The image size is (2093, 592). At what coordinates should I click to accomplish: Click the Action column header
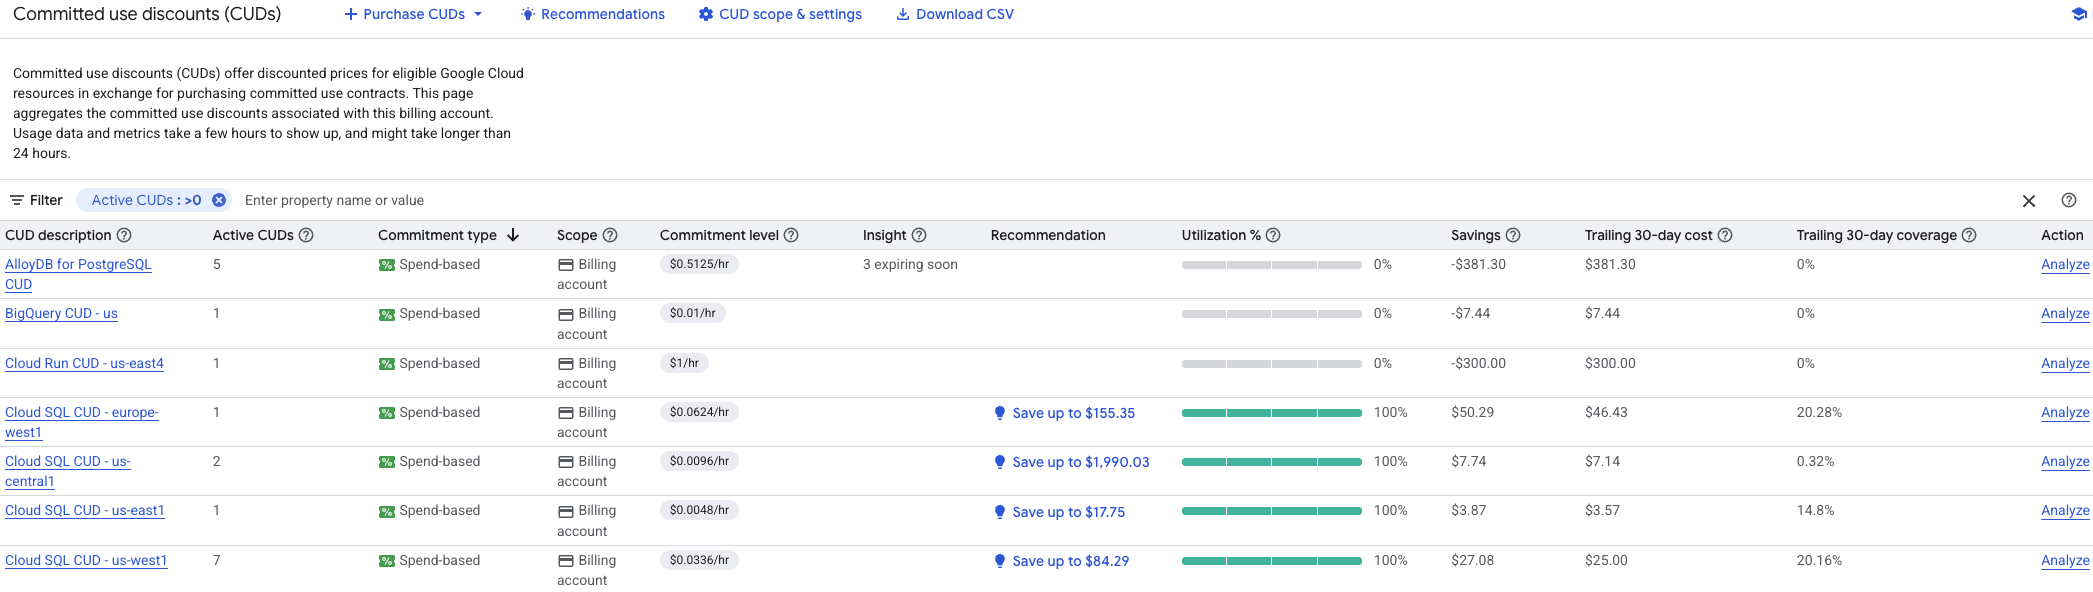(2062, 235)
